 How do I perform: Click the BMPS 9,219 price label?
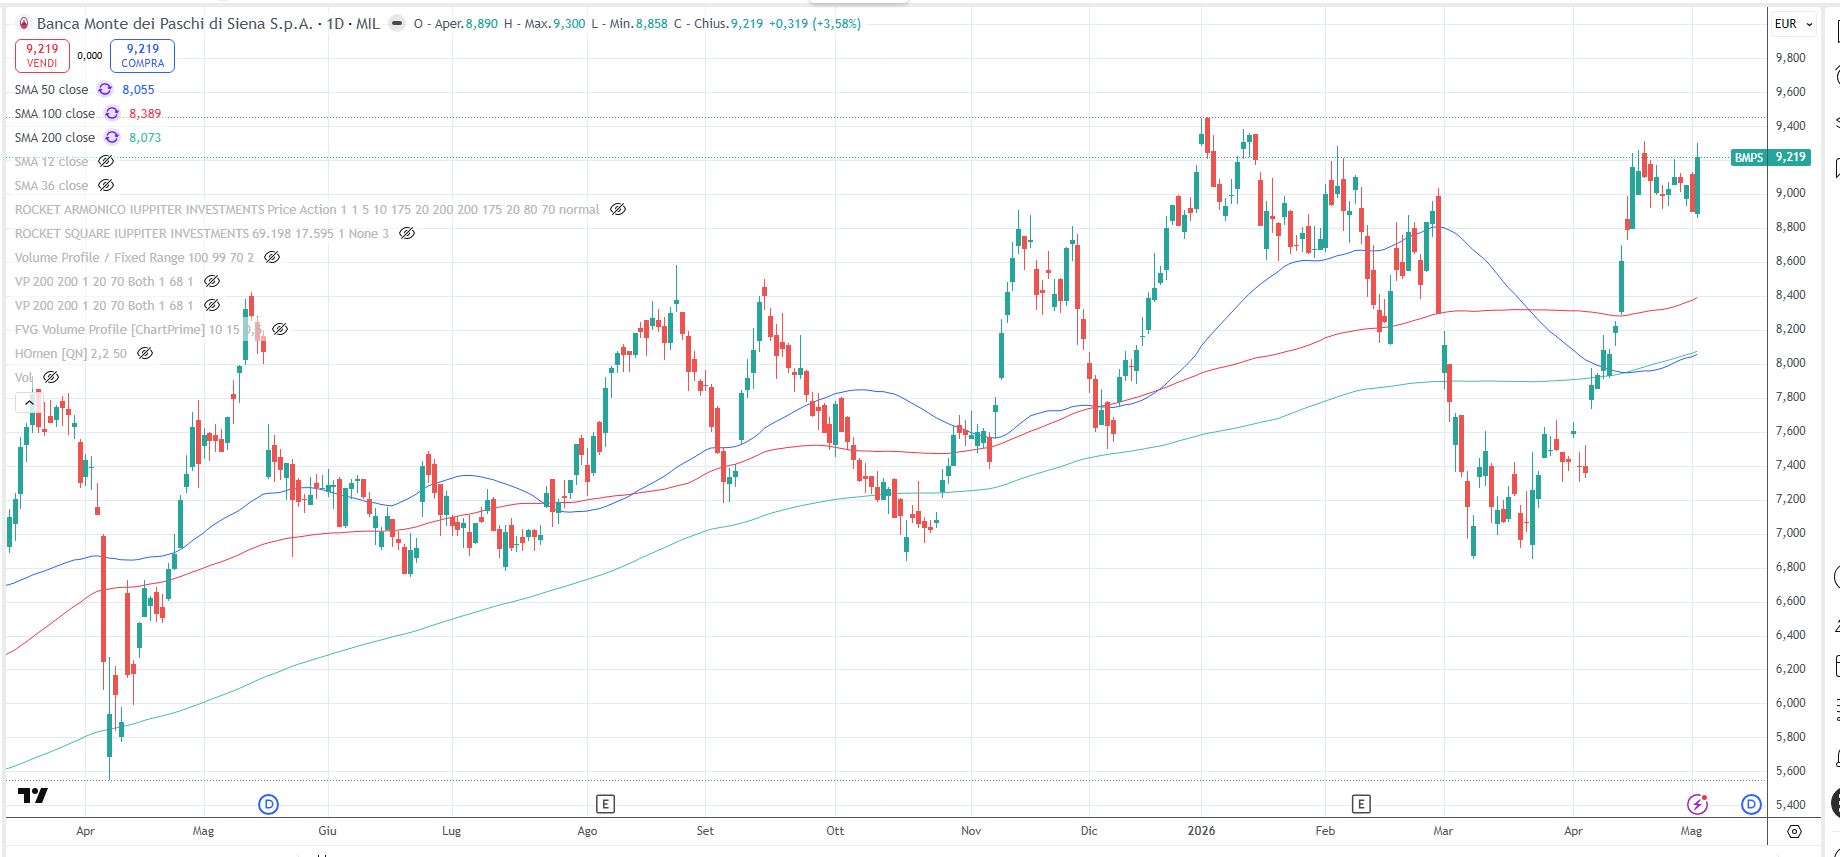click(1771, 157)
